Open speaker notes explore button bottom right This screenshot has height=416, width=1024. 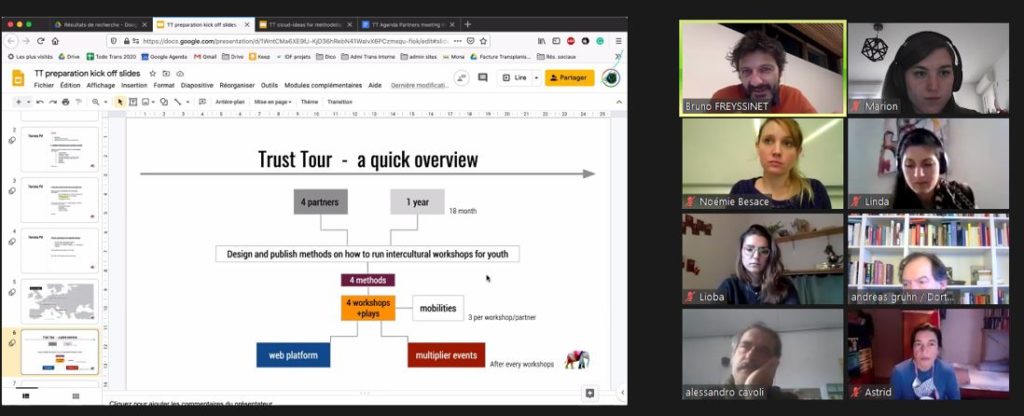point(590,393)
